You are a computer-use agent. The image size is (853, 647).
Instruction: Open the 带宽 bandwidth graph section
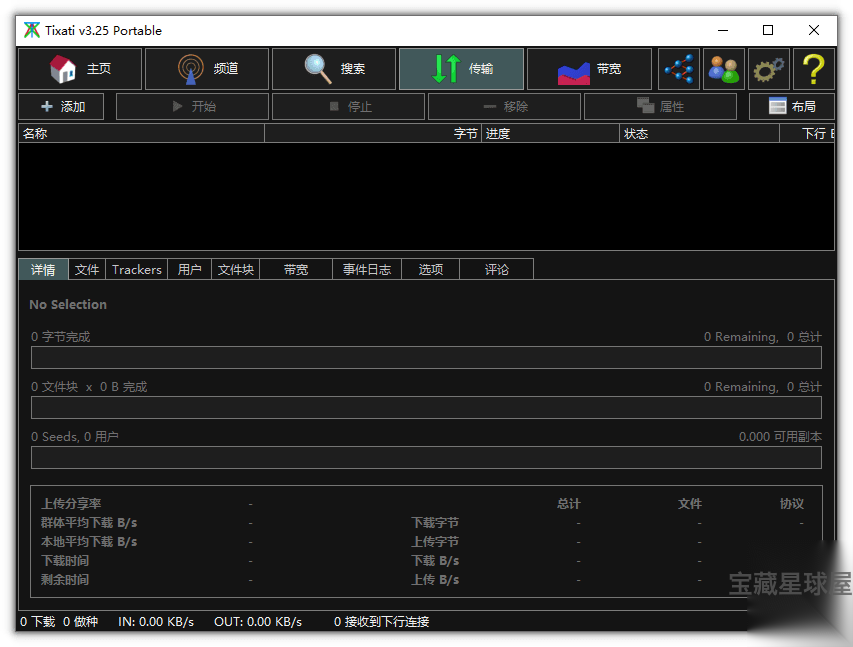click(x=589, y=69)
